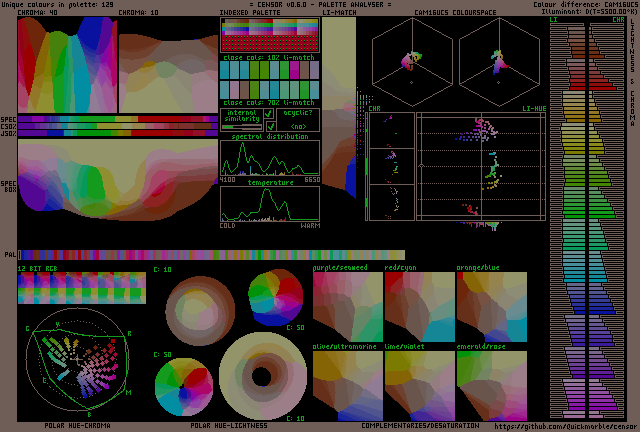This screenshot has width=640, height=432.
Task: Click the temperature cold-warm graph
Action: coord(270,204)
